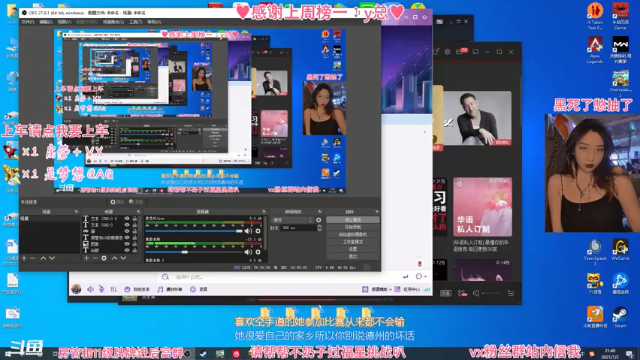Toggle visibility of the bottom text source
Image resolution: width=640 pixels, height=360 pixels.
point(127,250)
